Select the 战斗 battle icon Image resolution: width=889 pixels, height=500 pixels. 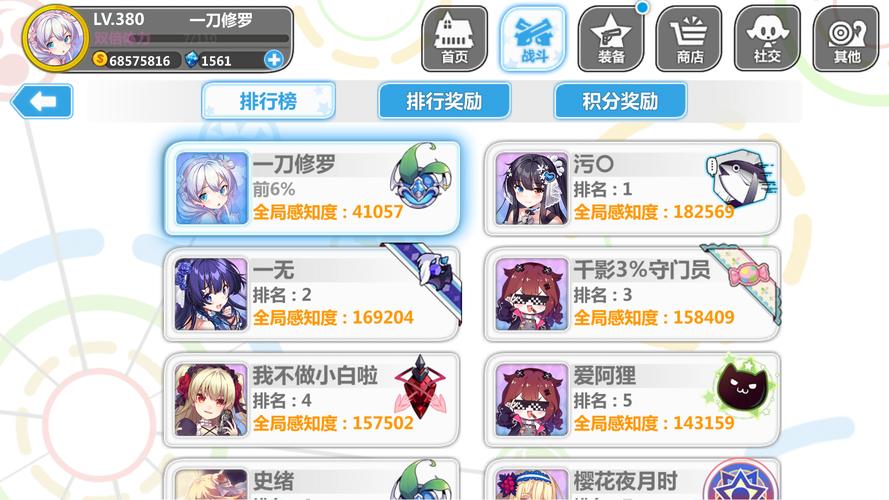click(x=532, y=39)
